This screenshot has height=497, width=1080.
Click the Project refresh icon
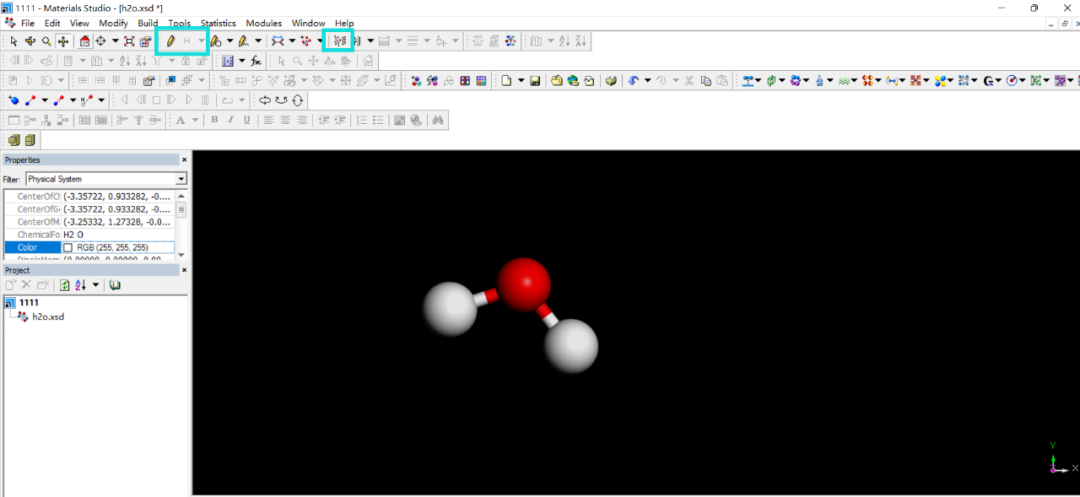(64, 284)
